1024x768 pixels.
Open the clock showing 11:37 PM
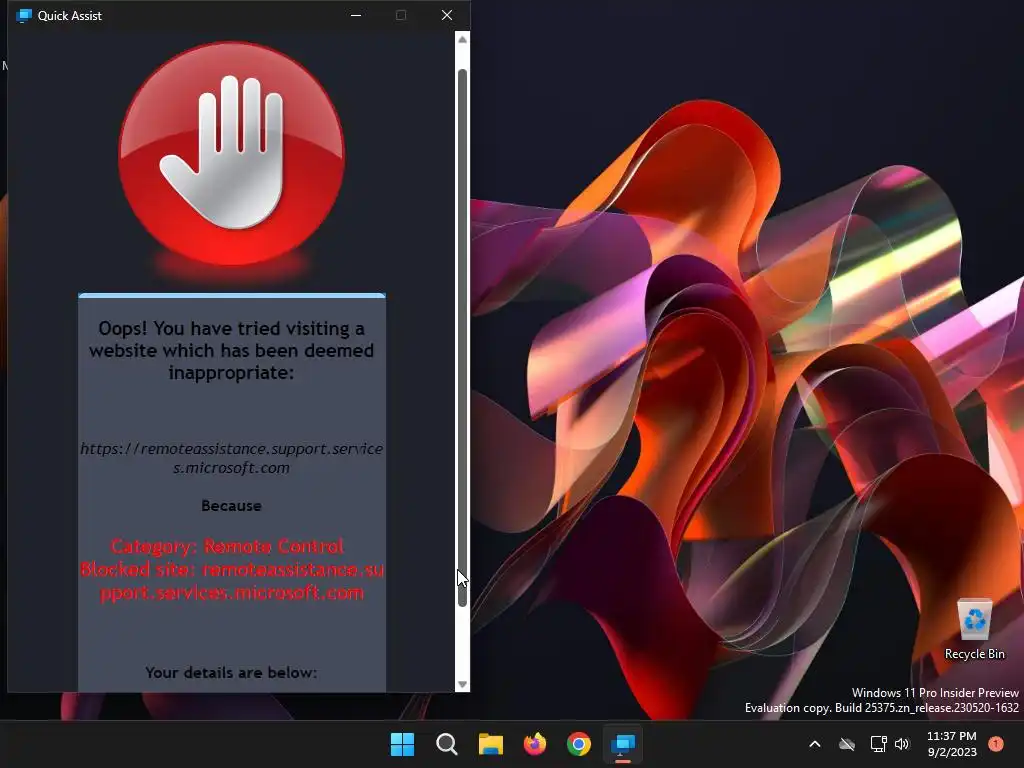952,744
